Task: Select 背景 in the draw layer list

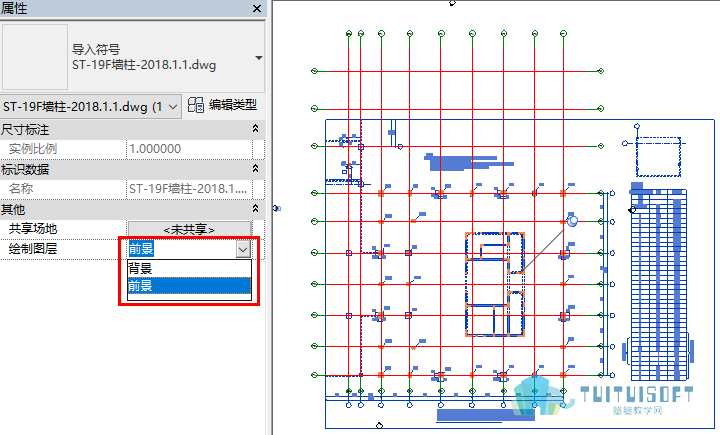Action: tap(189, 268)
